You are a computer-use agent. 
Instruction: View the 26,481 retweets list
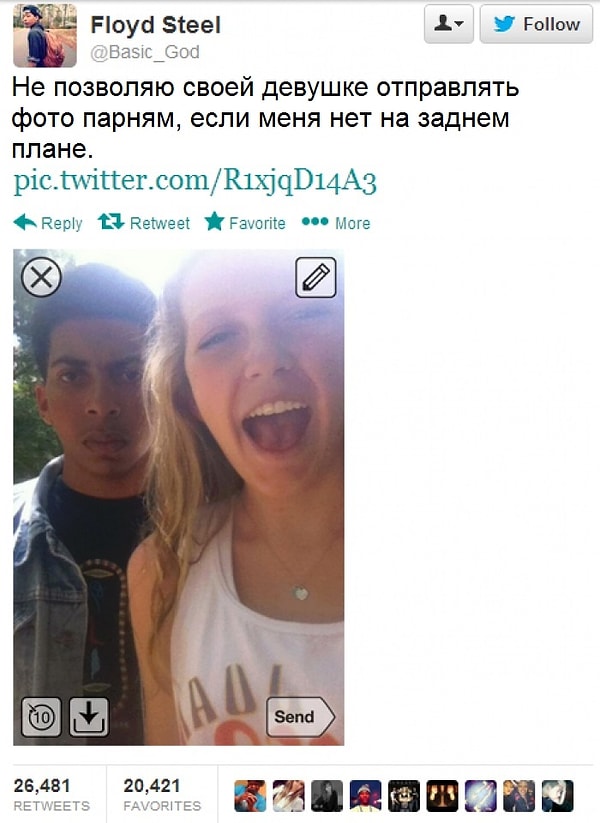51,795
